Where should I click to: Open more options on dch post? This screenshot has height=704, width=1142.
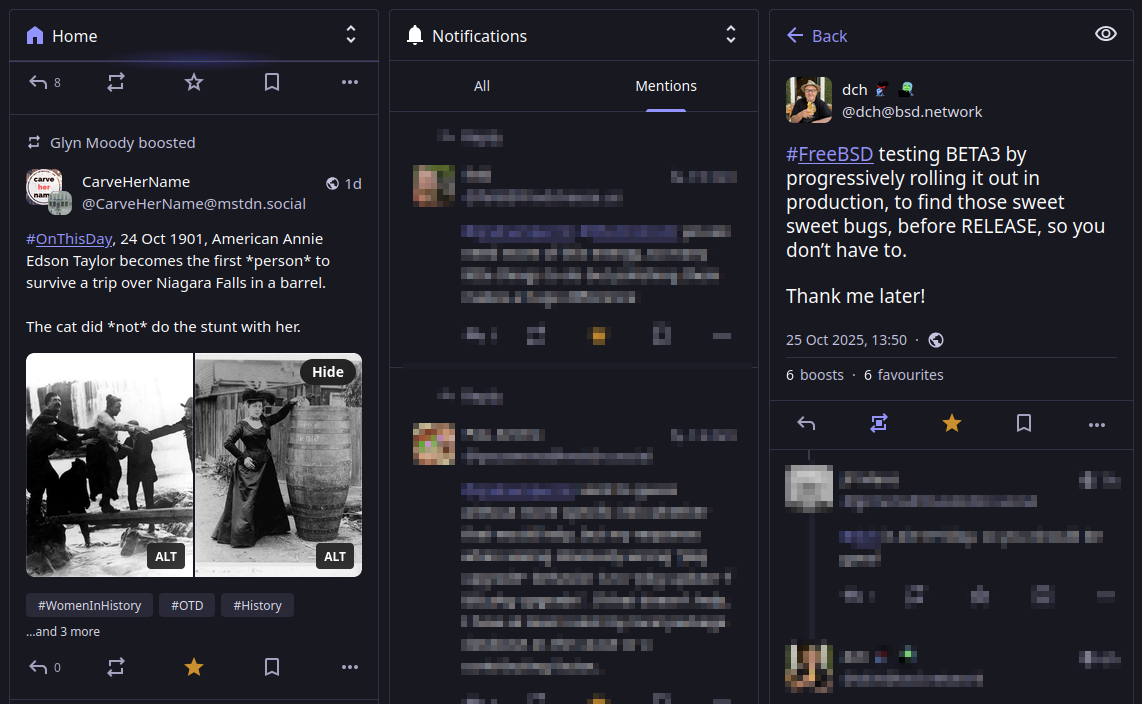click(1096, 424)
